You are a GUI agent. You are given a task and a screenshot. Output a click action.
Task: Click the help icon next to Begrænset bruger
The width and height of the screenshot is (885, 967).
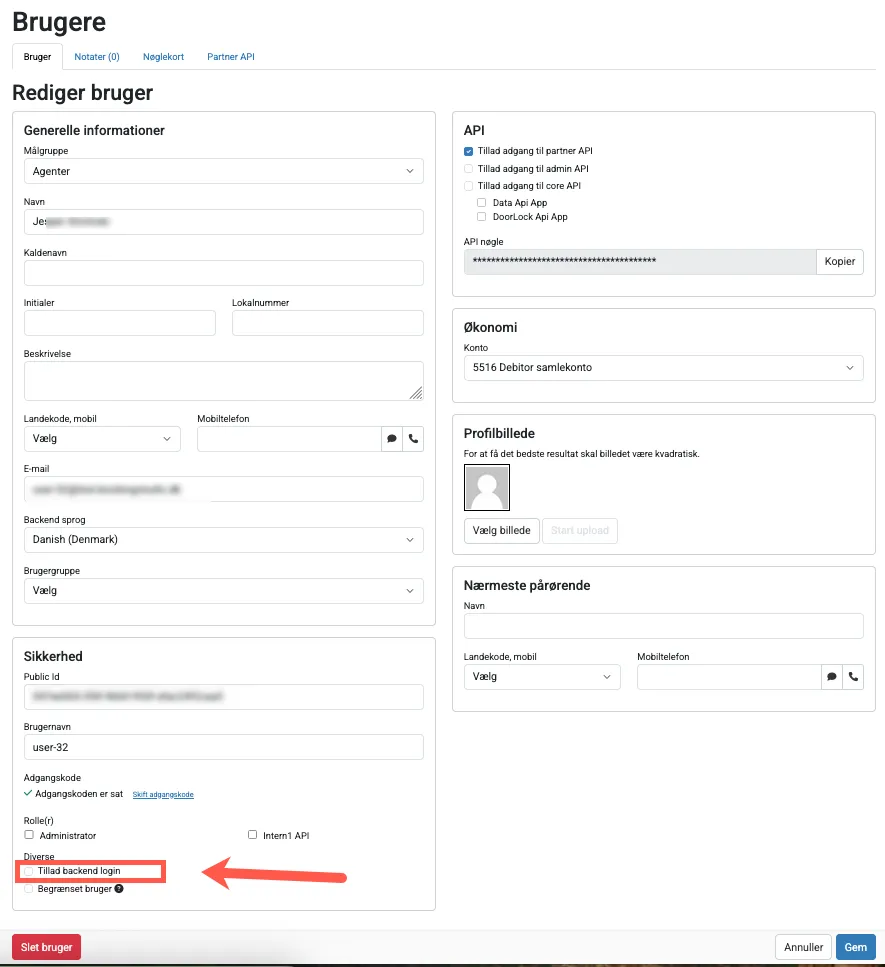click(119, 888)
